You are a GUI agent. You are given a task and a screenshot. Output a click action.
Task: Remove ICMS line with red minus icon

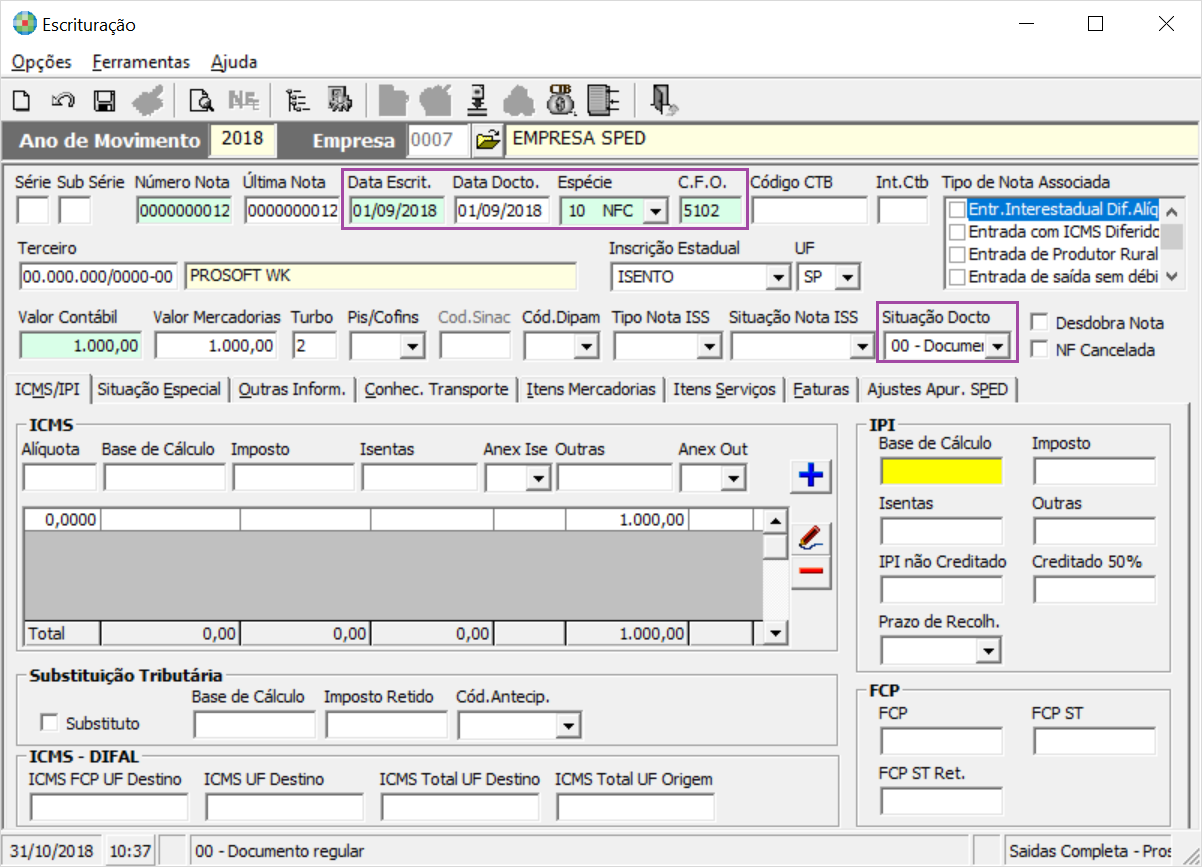tap(811, 571)
